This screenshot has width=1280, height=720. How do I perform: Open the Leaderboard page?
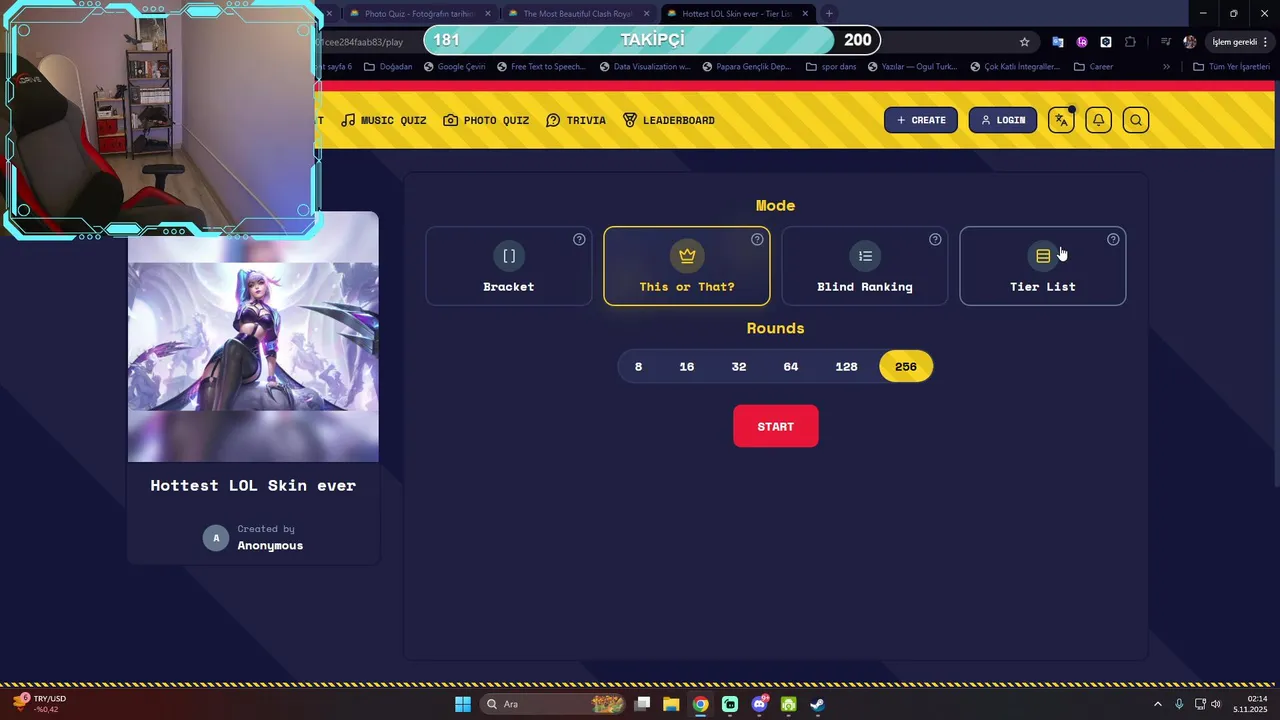[x=669, y=120]
